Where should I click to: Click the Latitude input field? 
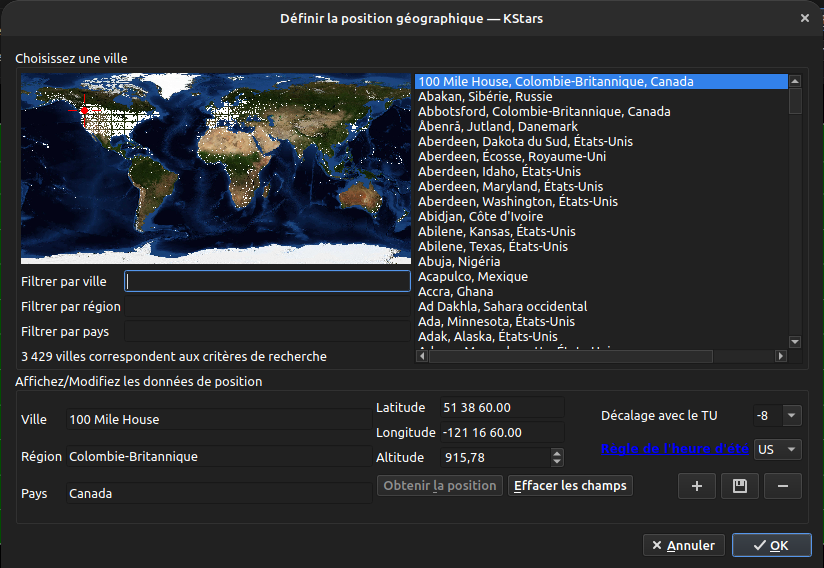click(501, 408)
